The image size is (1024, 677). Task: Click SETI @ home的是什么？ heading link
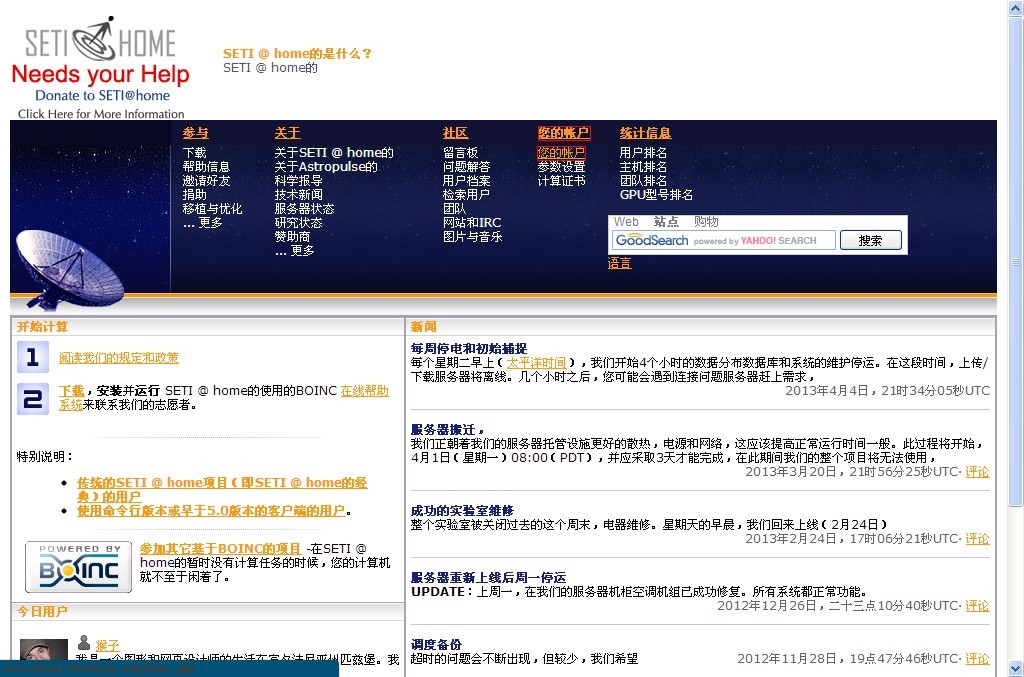pyautogui.click(x=297, y=54)
